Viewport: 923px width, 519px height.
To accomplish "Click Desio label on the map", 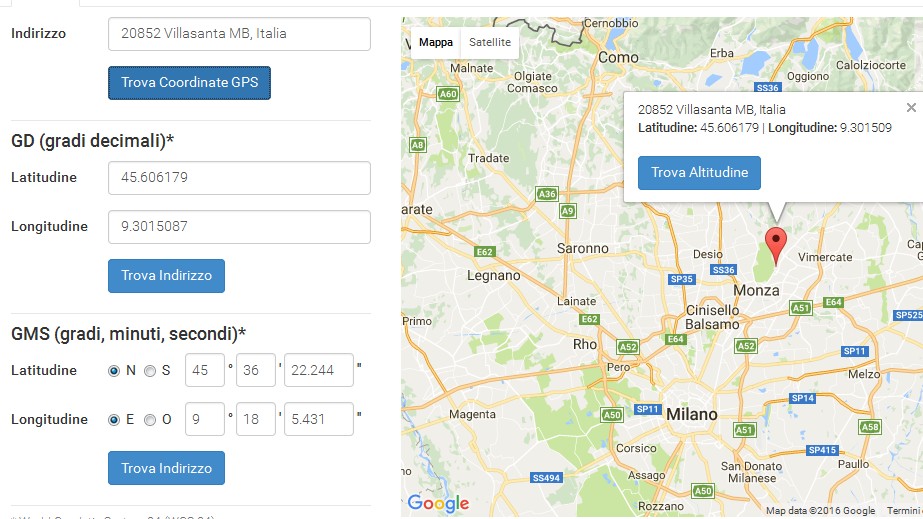I will [708, 254].
